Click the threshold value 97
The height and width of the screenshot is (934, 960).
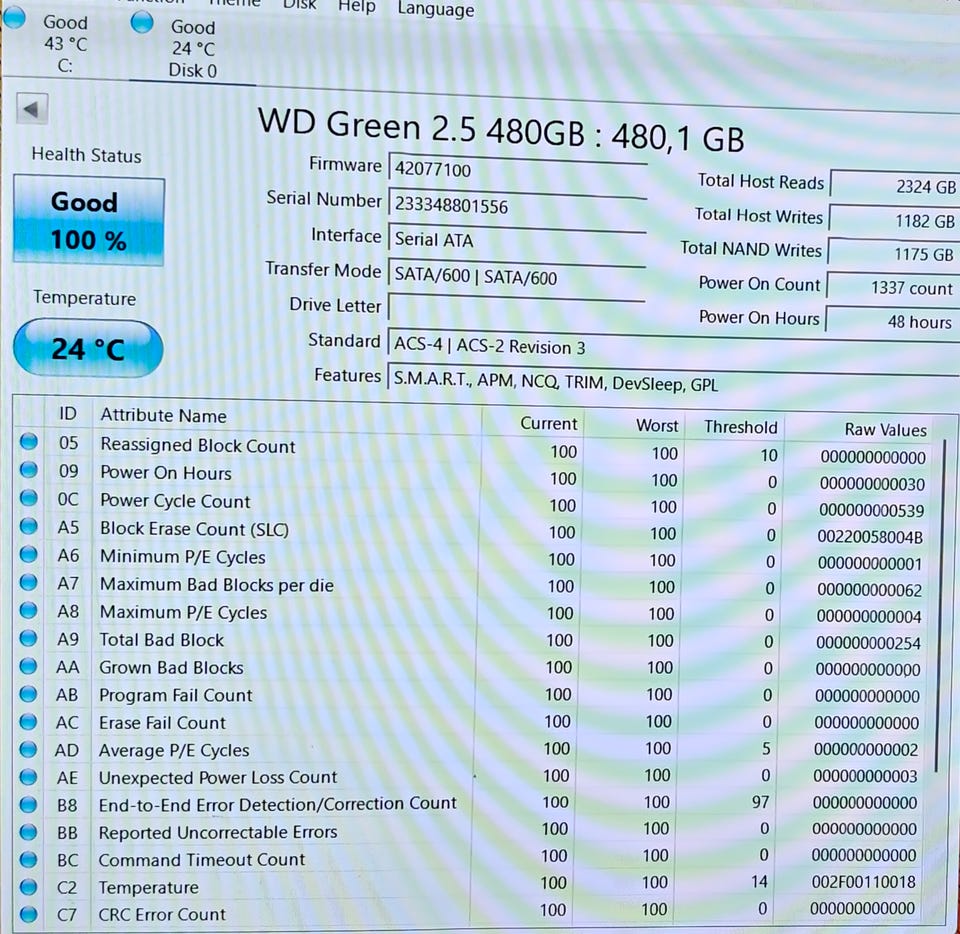760,802
